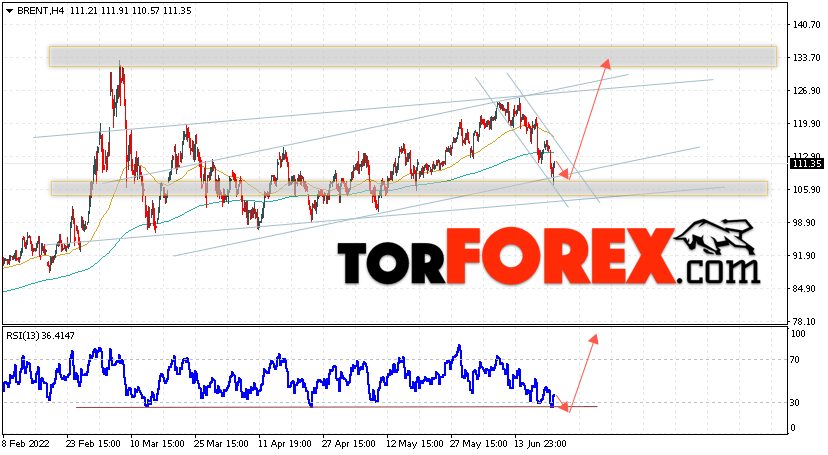Click the BRENT,H4 chart title text
The height and width of the screenshot is (455, 828).
pos(41,11)
